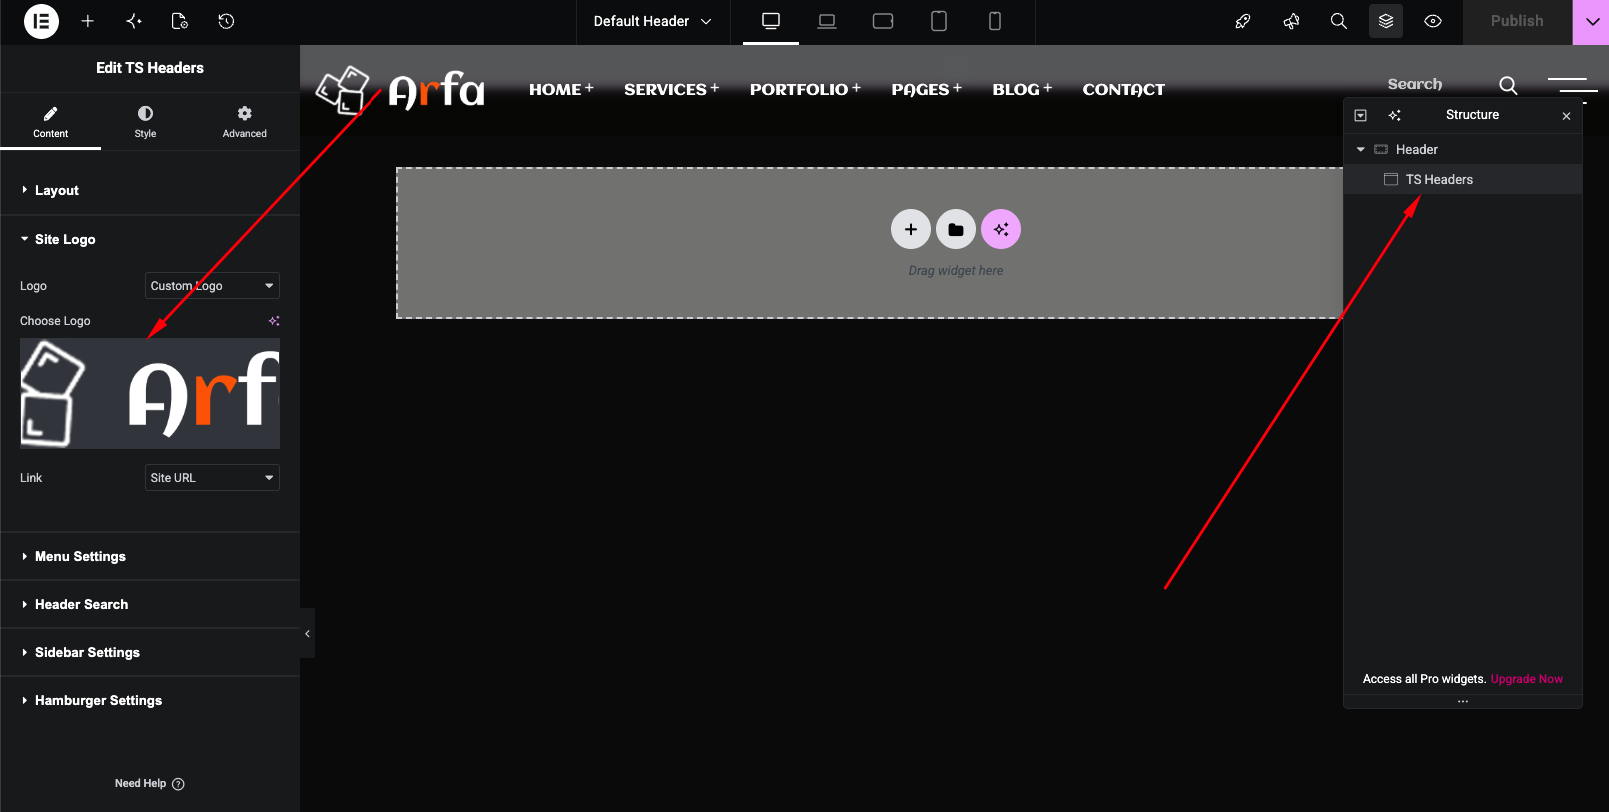Viewport: 1609px width, 812px height.
Task: Switch to desktop device view
Action: click(771, 21)
